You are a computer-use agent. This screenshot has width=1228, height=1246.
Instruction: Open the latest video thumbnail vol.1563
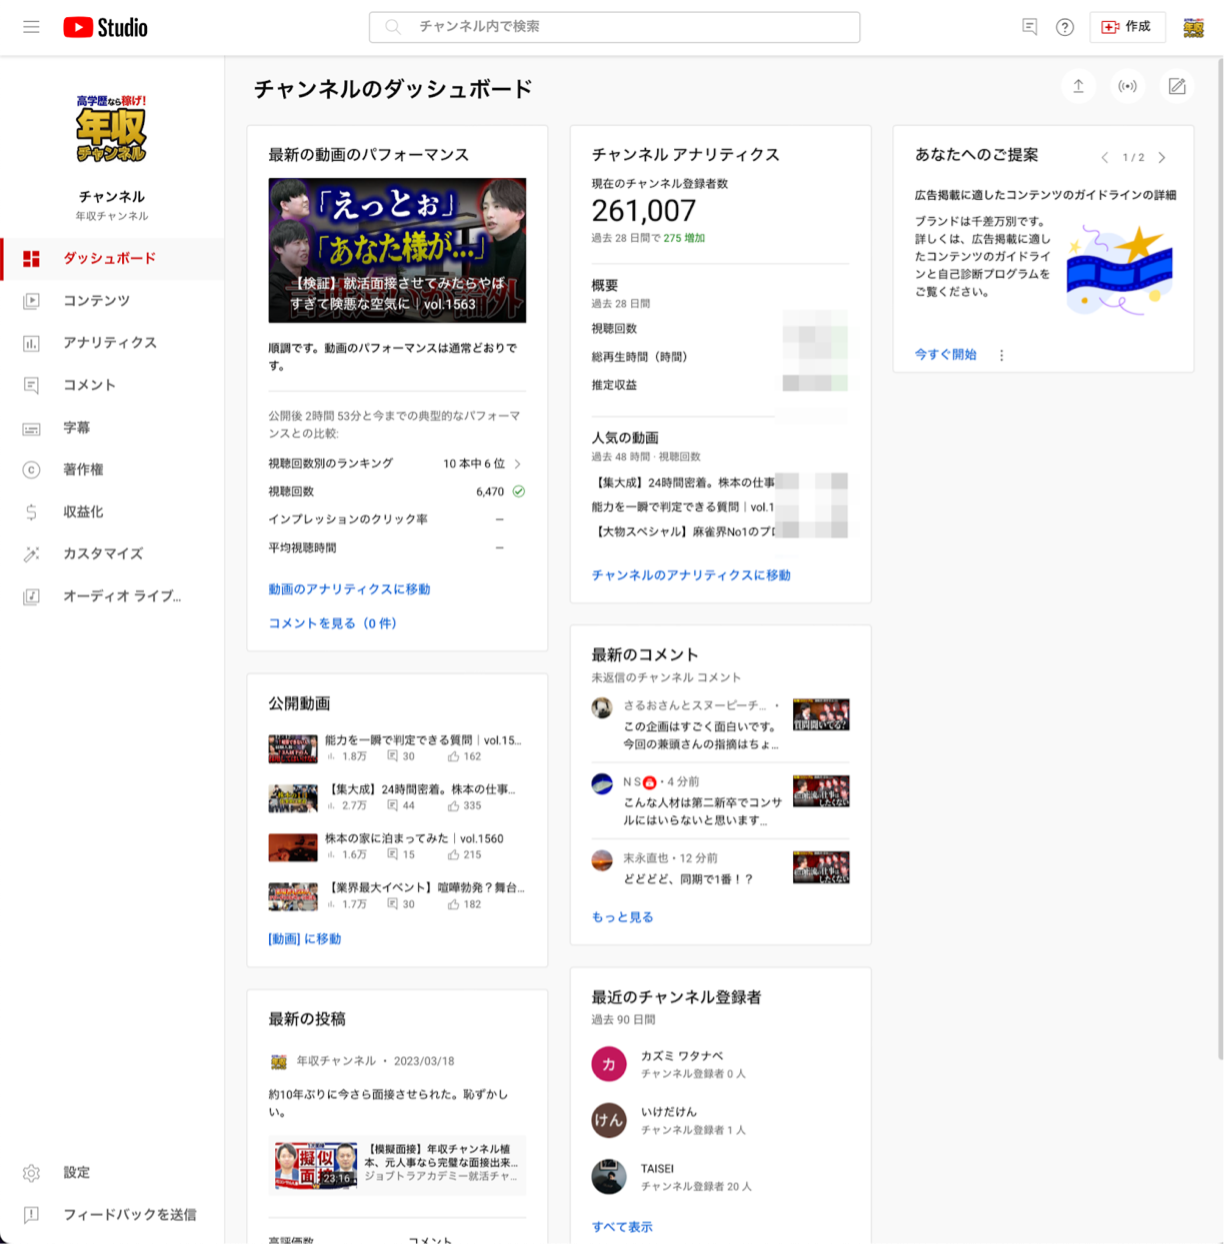tap(397, 250)
